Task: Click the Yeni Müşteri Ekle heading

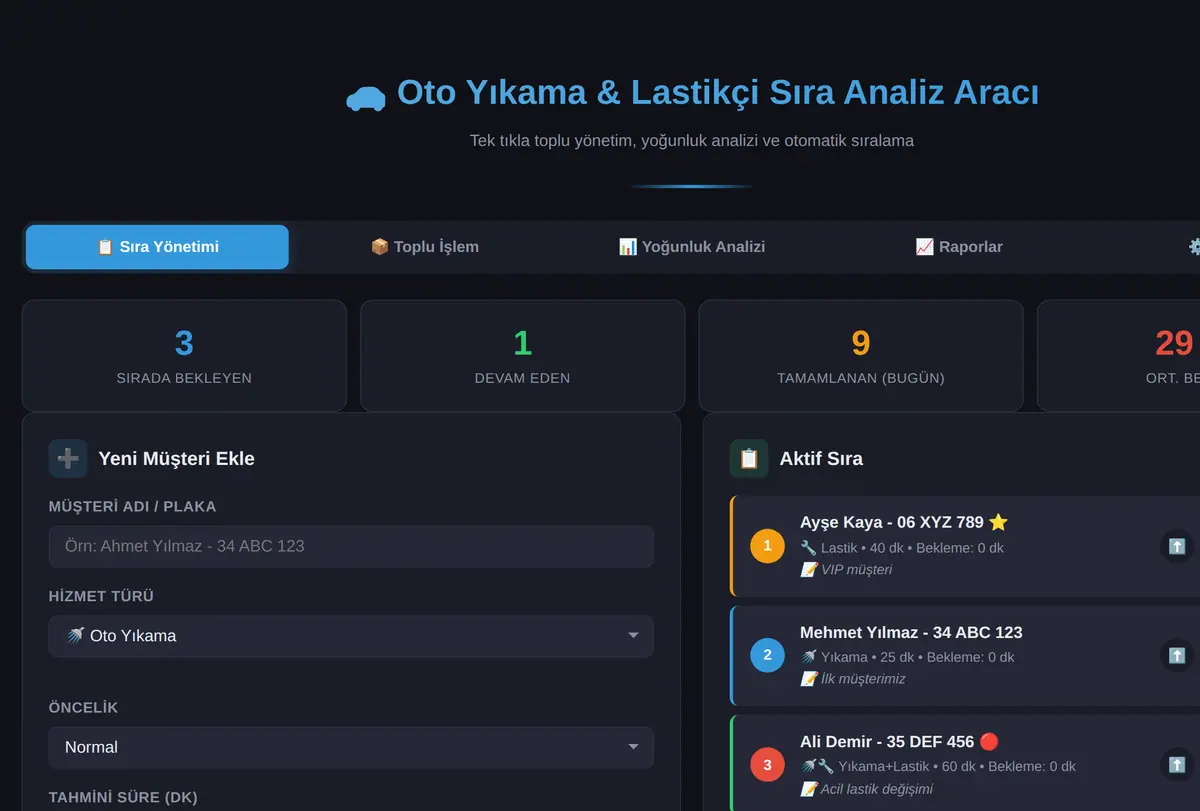Action: [176, 459]
